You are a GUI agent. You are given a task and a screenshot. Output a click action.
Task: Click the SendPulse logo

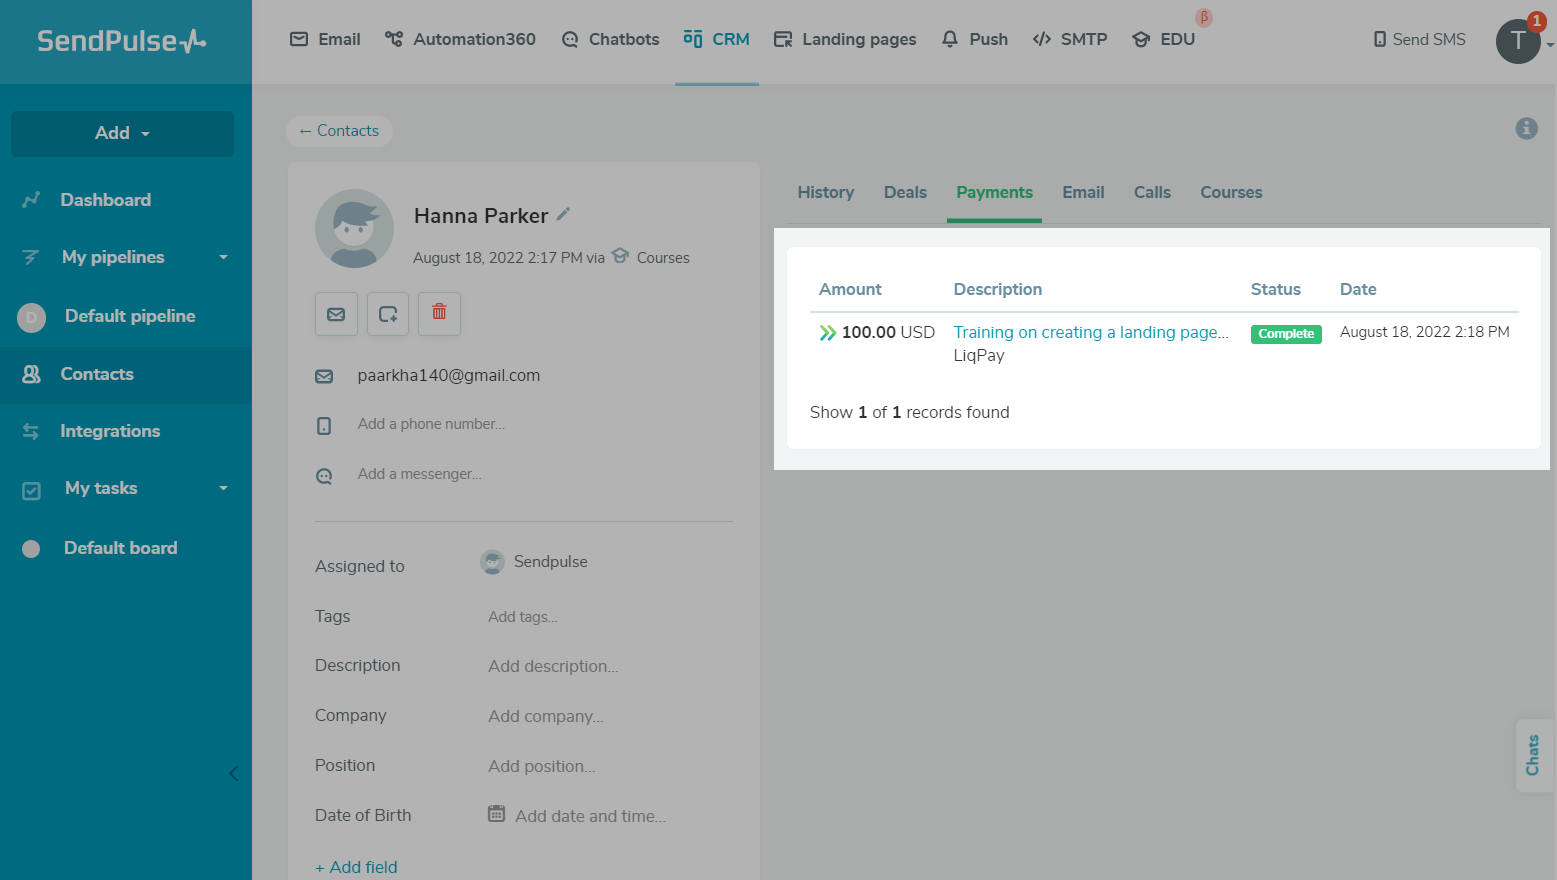click(122, 41)
